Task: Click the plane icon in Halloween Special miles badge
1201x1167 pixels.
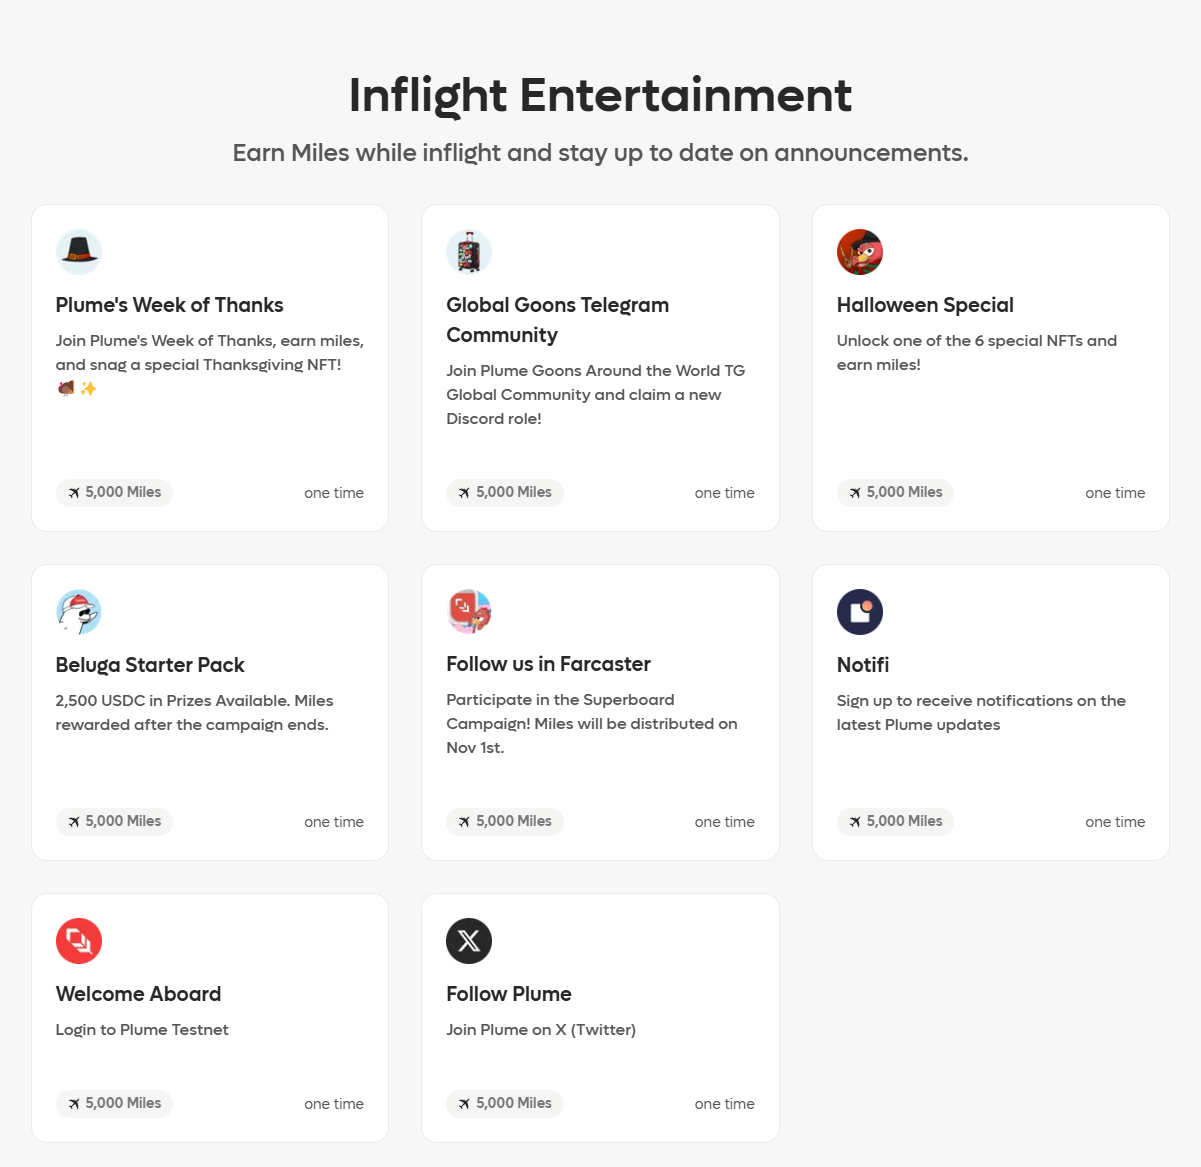Action: [x=855, y=493]
